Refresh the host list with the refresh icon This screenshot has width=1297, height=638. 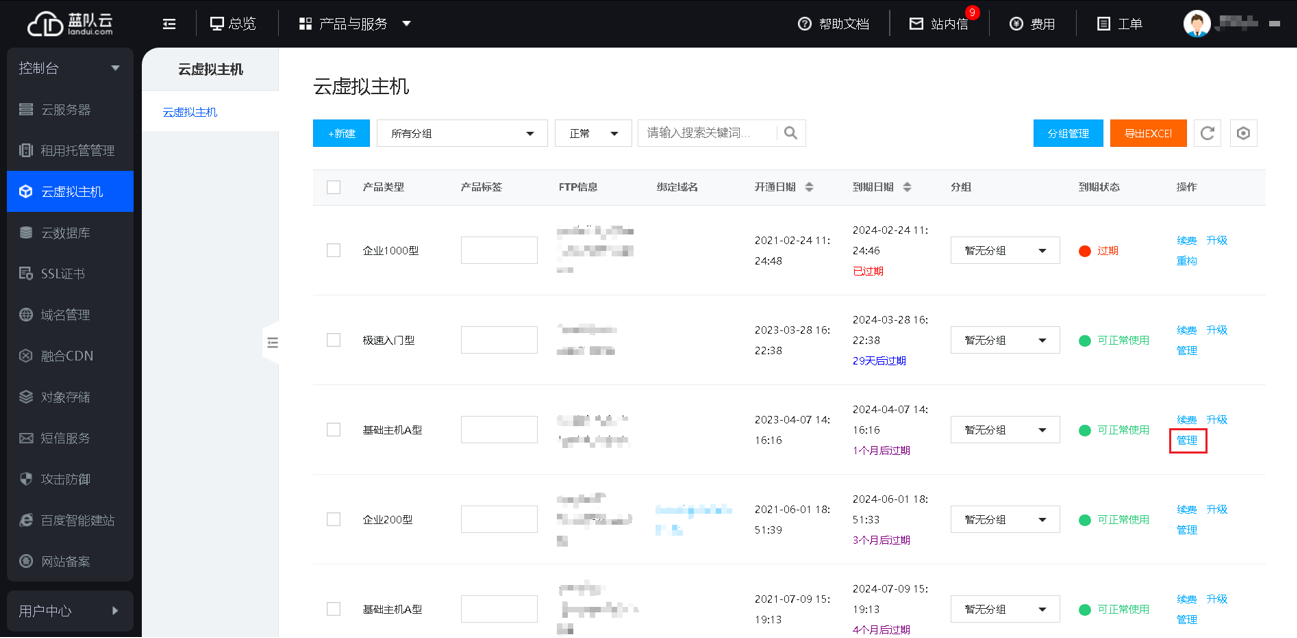[1207, 132]
